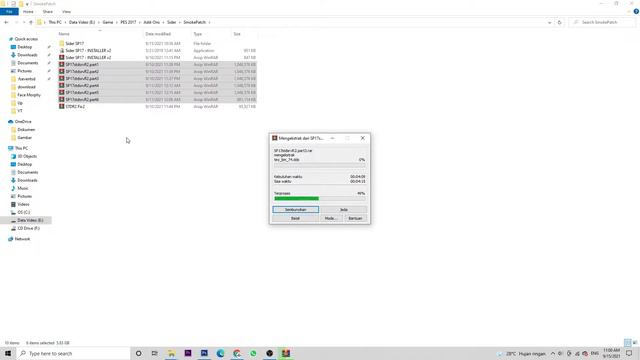Image resolution: width=640 pixels, height=360 pixels.
Task: Click the Music icon under This PC
Action: (x=13, y=188)
